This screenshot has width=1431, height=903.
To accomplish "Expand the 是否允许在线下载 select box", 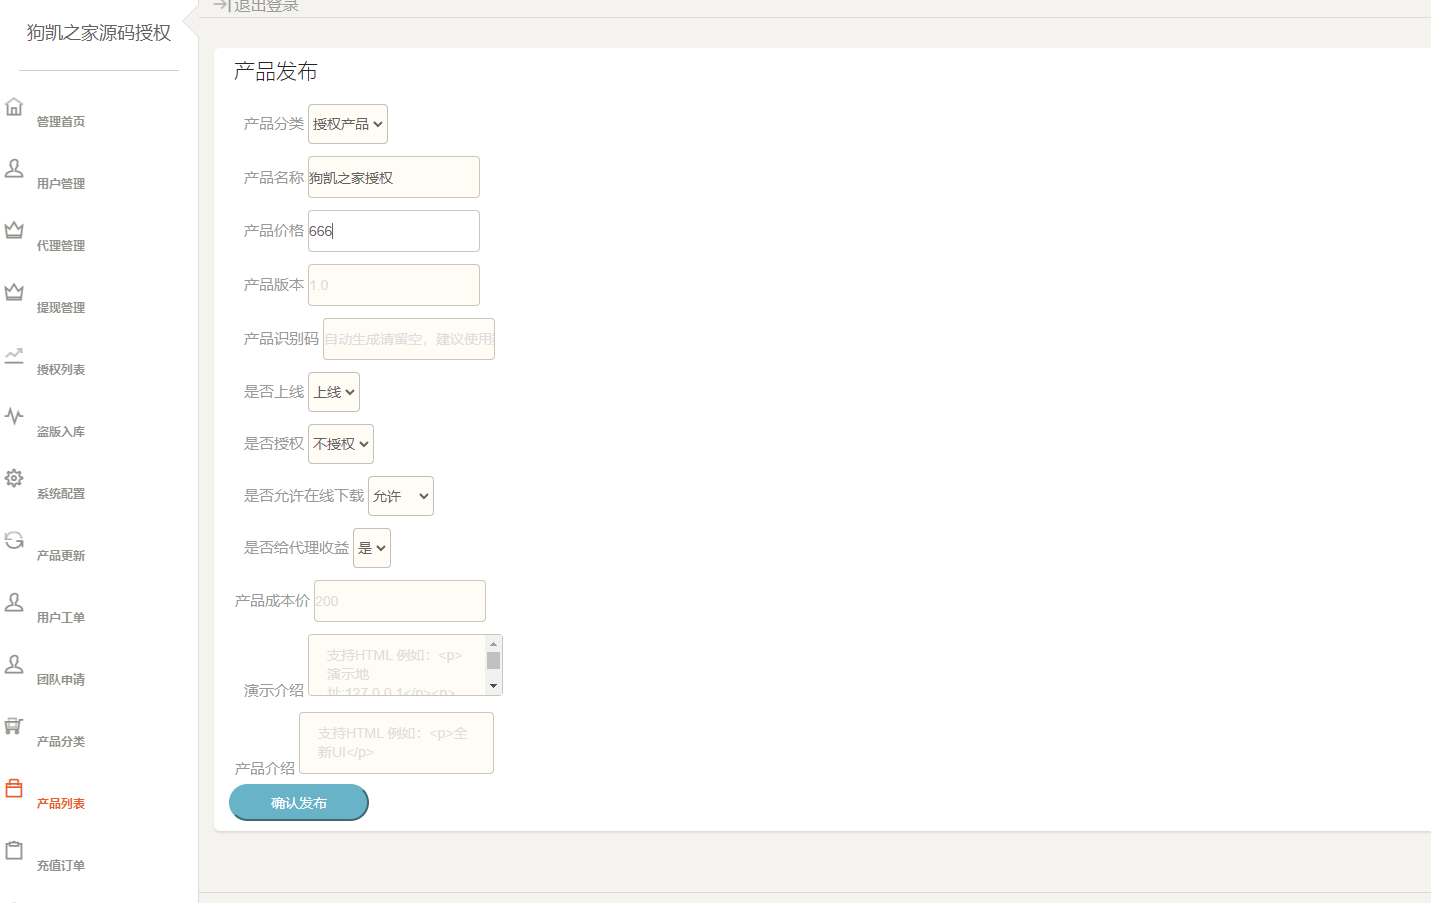I will (400, 496).
